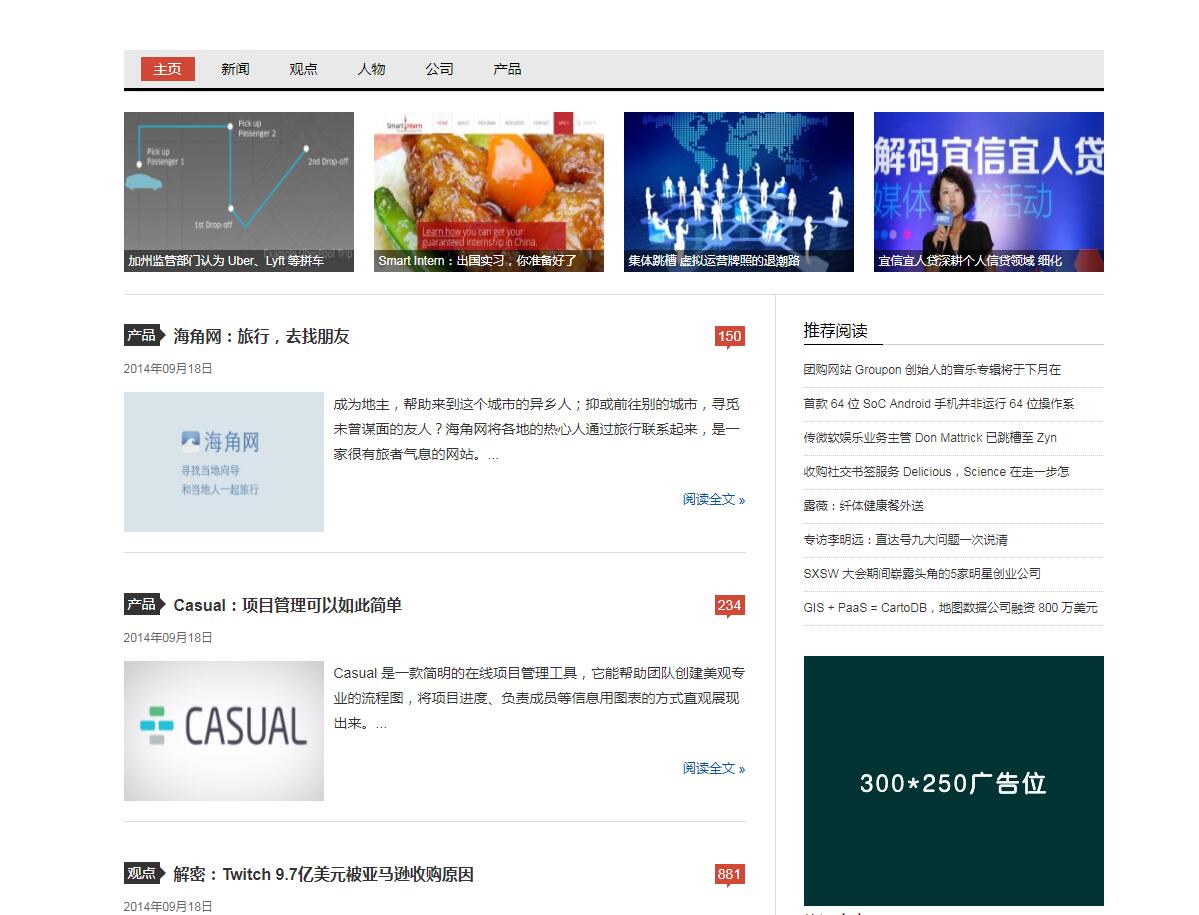This screenshot has width=1199, height=915.
Task: Click the 234 comment count badge
Action: click(729, 605)
